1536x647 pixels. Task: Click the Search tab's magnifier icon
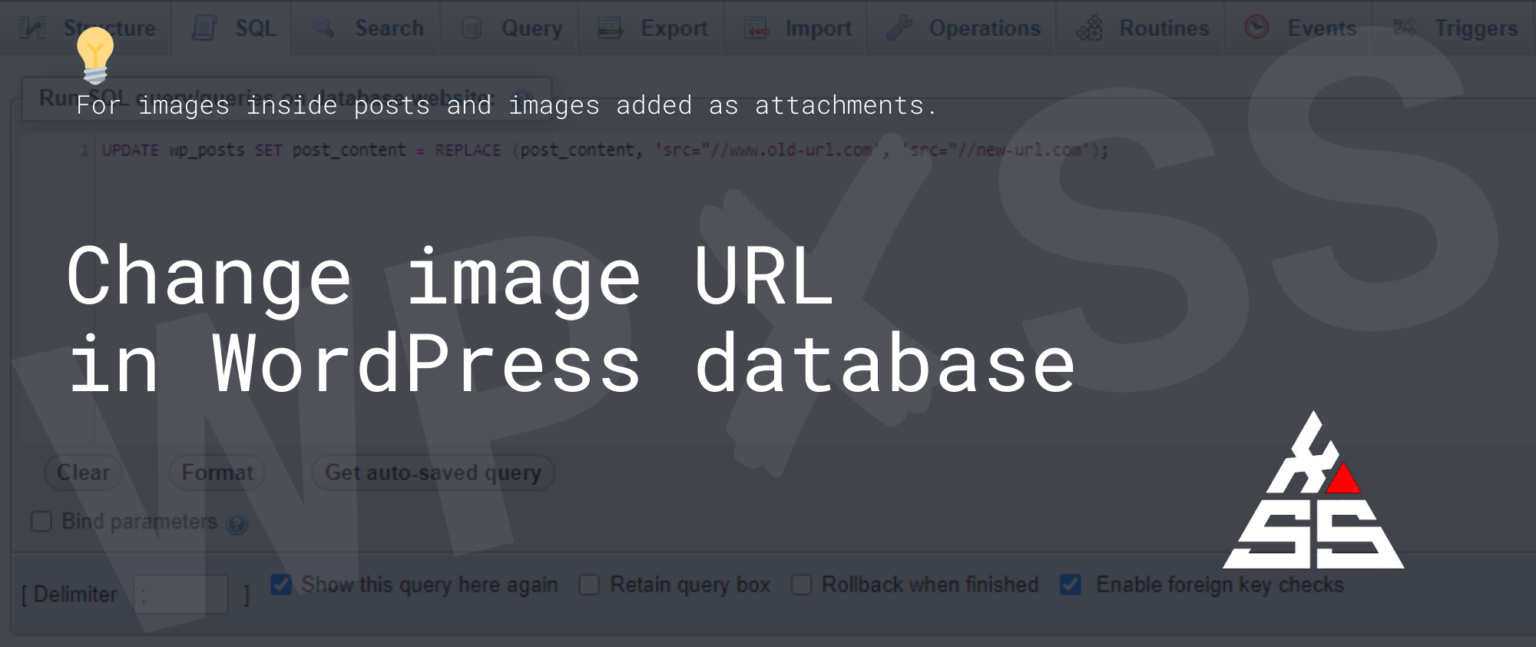[x=323, y=28]
